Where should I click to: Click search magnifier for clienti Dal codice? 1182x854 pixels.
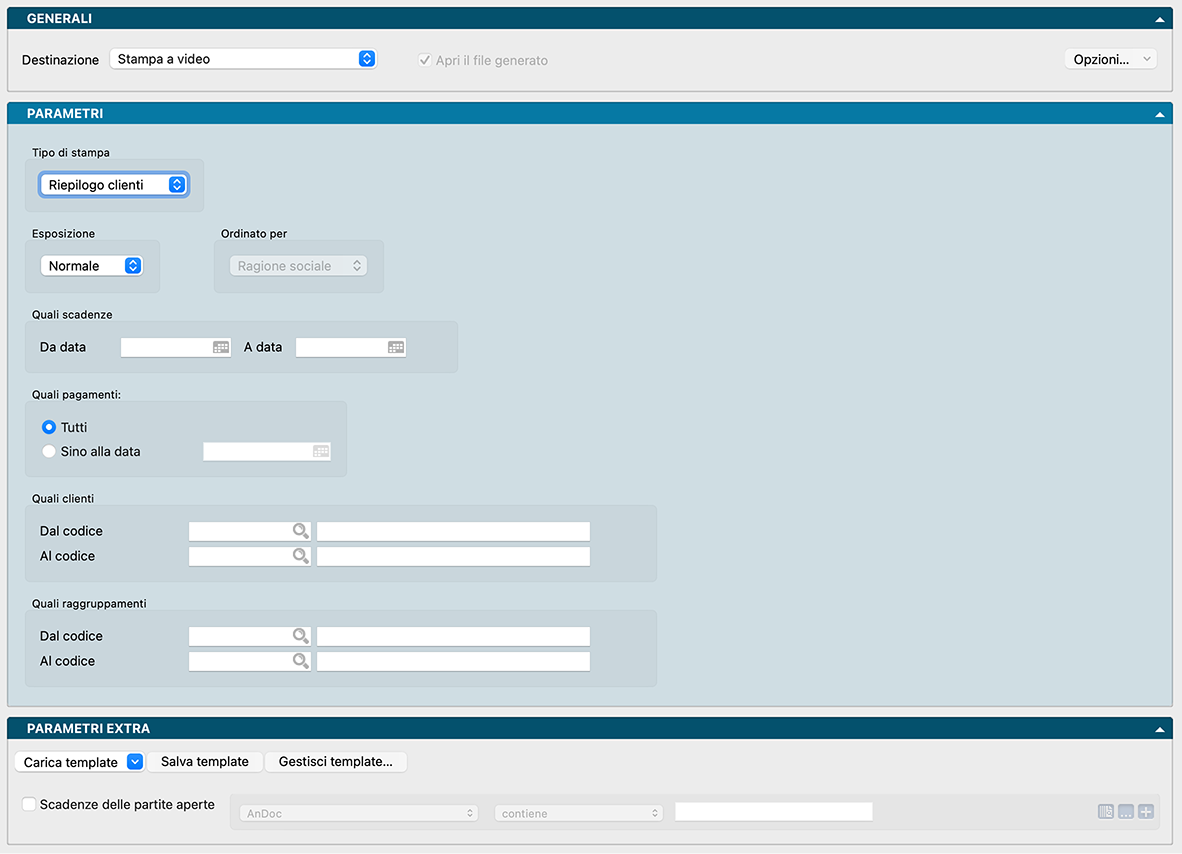(x=300, y=531)
